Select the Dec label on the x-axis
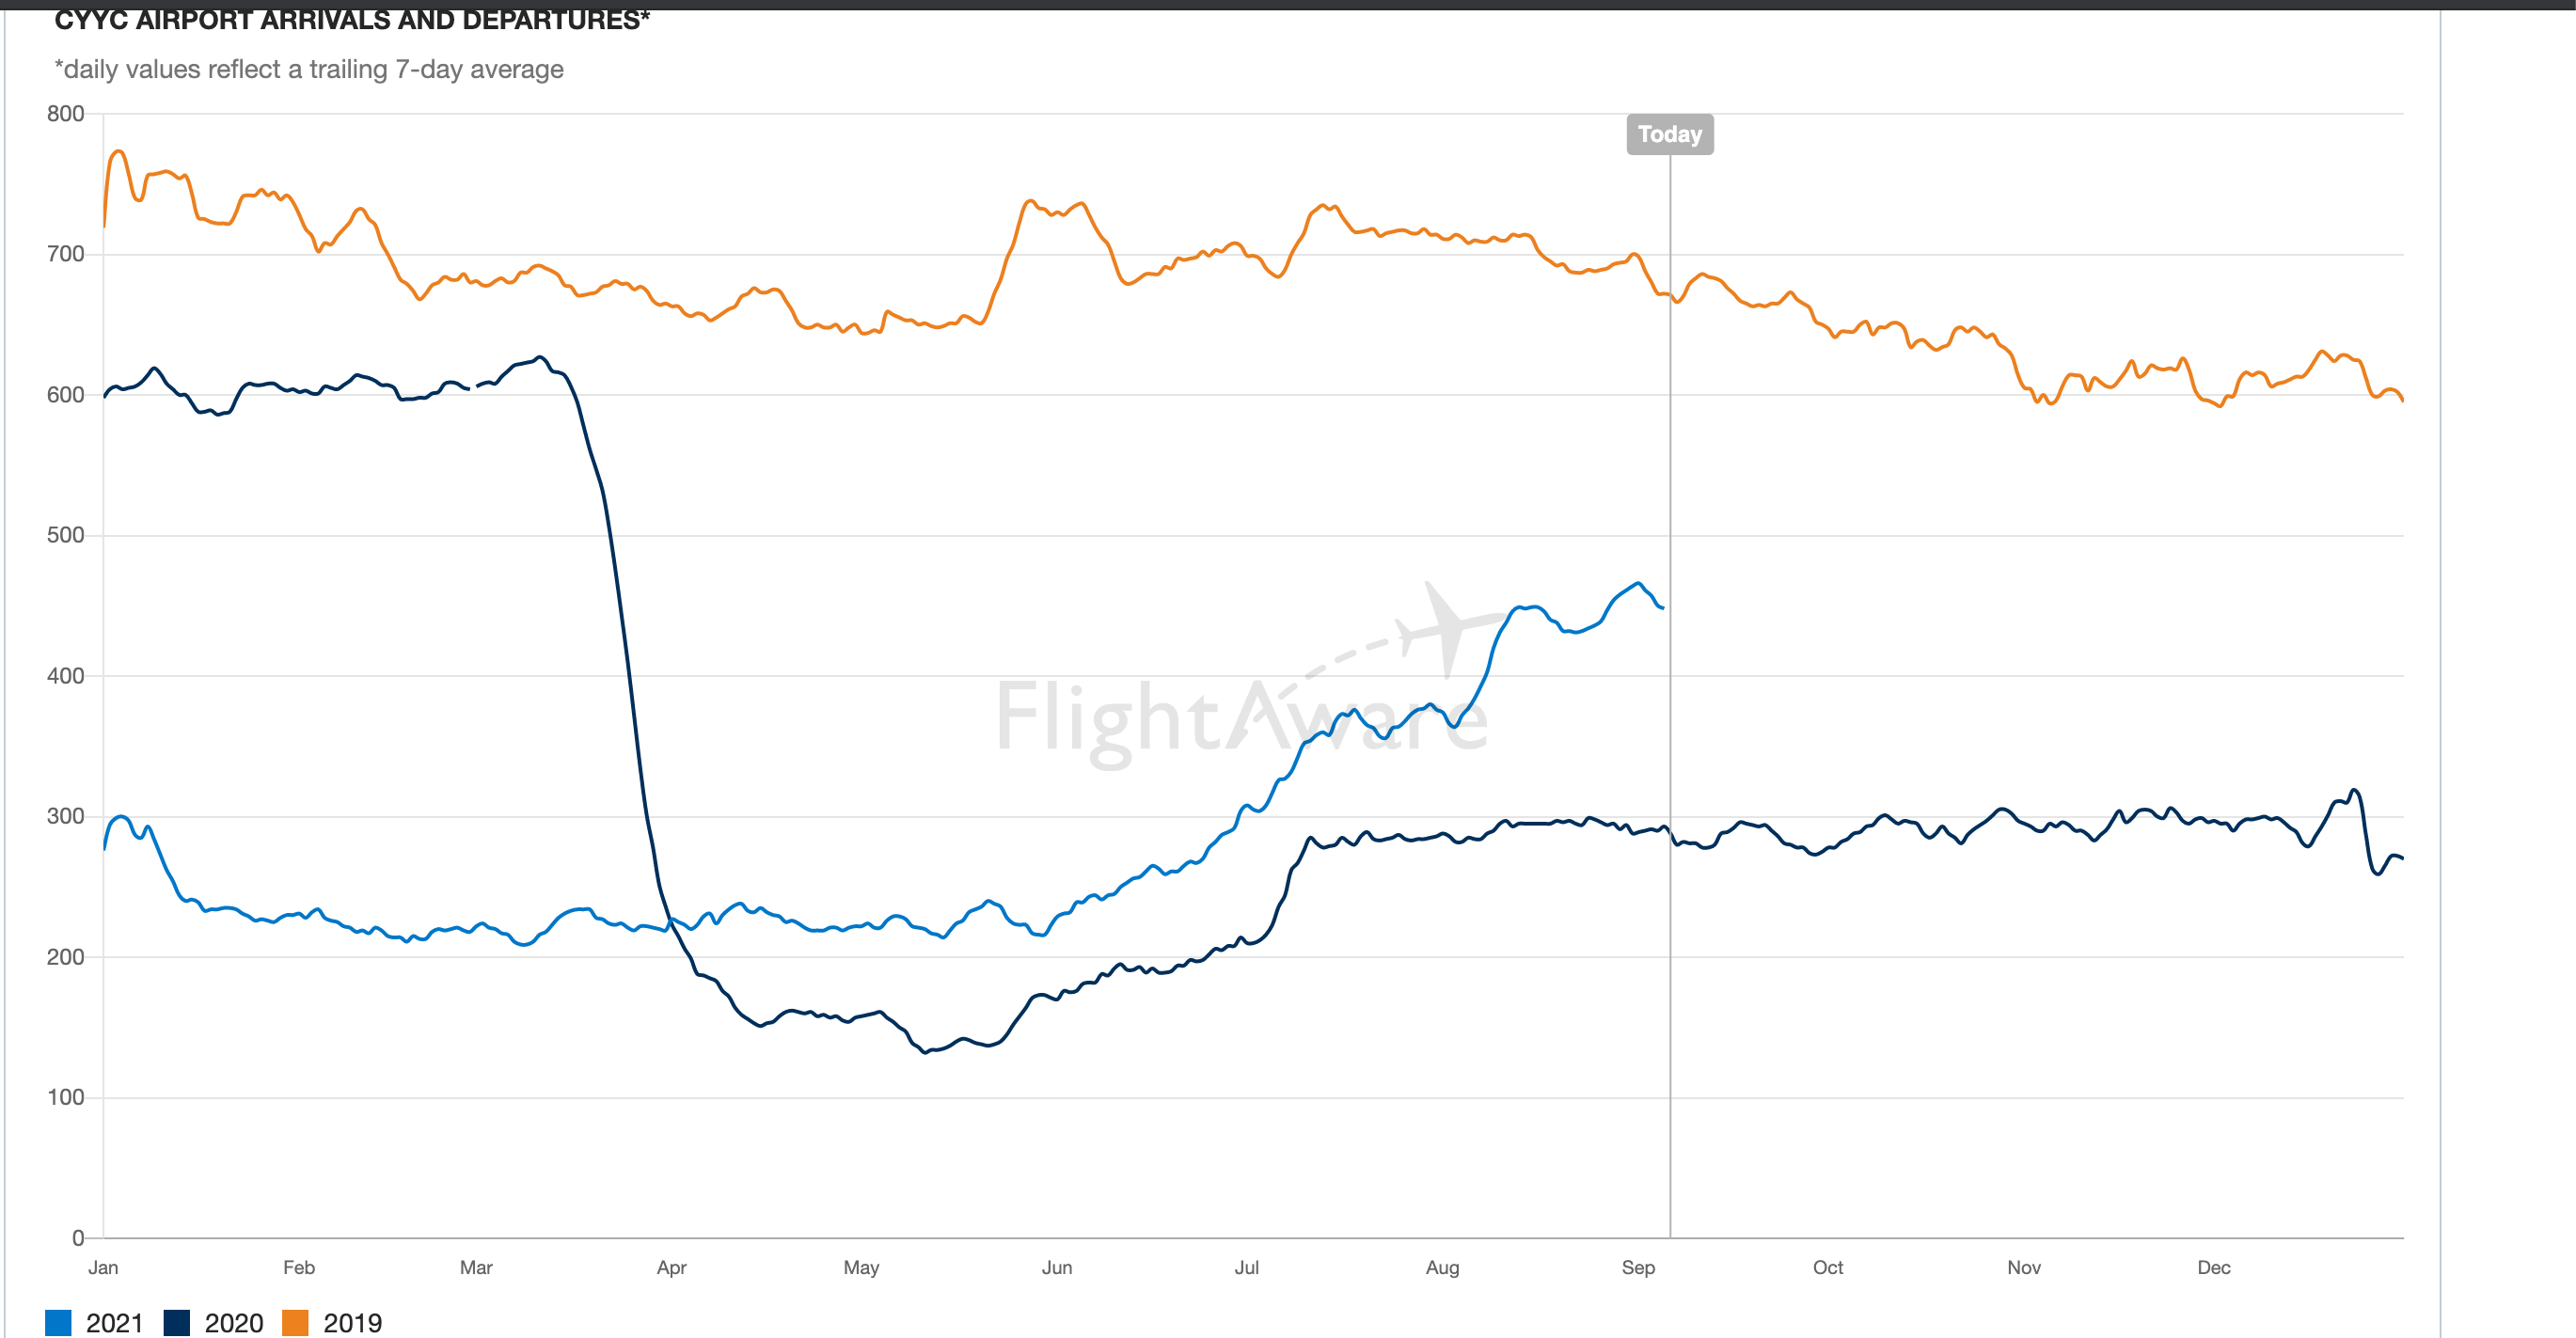This screenshot has height=1338, width=2576. pos(2214,1267)
